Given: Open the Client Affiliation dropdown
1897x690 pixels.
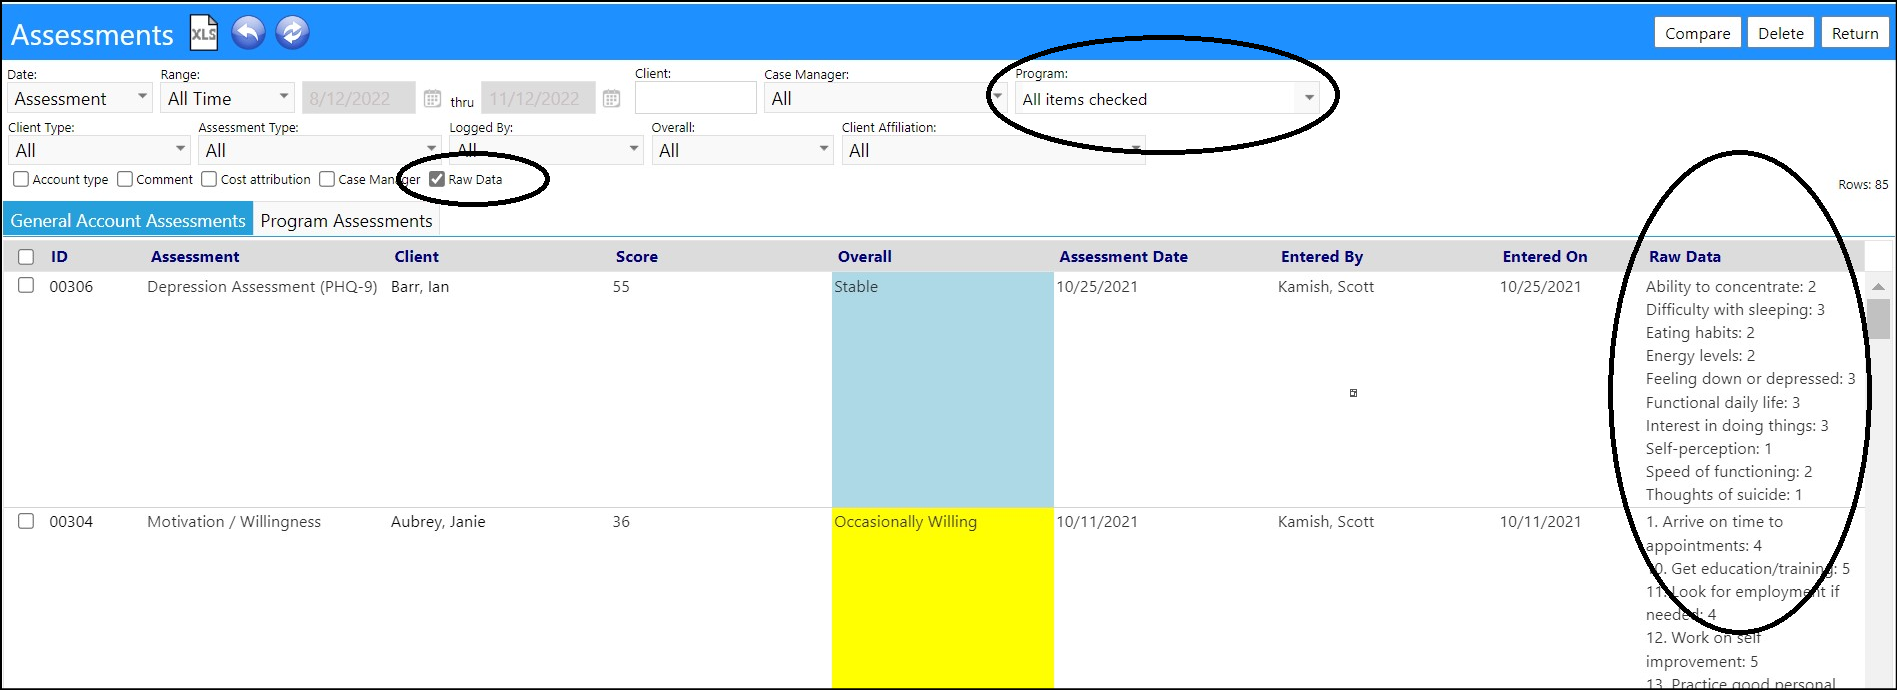Looking at the screenshot, I should click(x=993, y=150).
